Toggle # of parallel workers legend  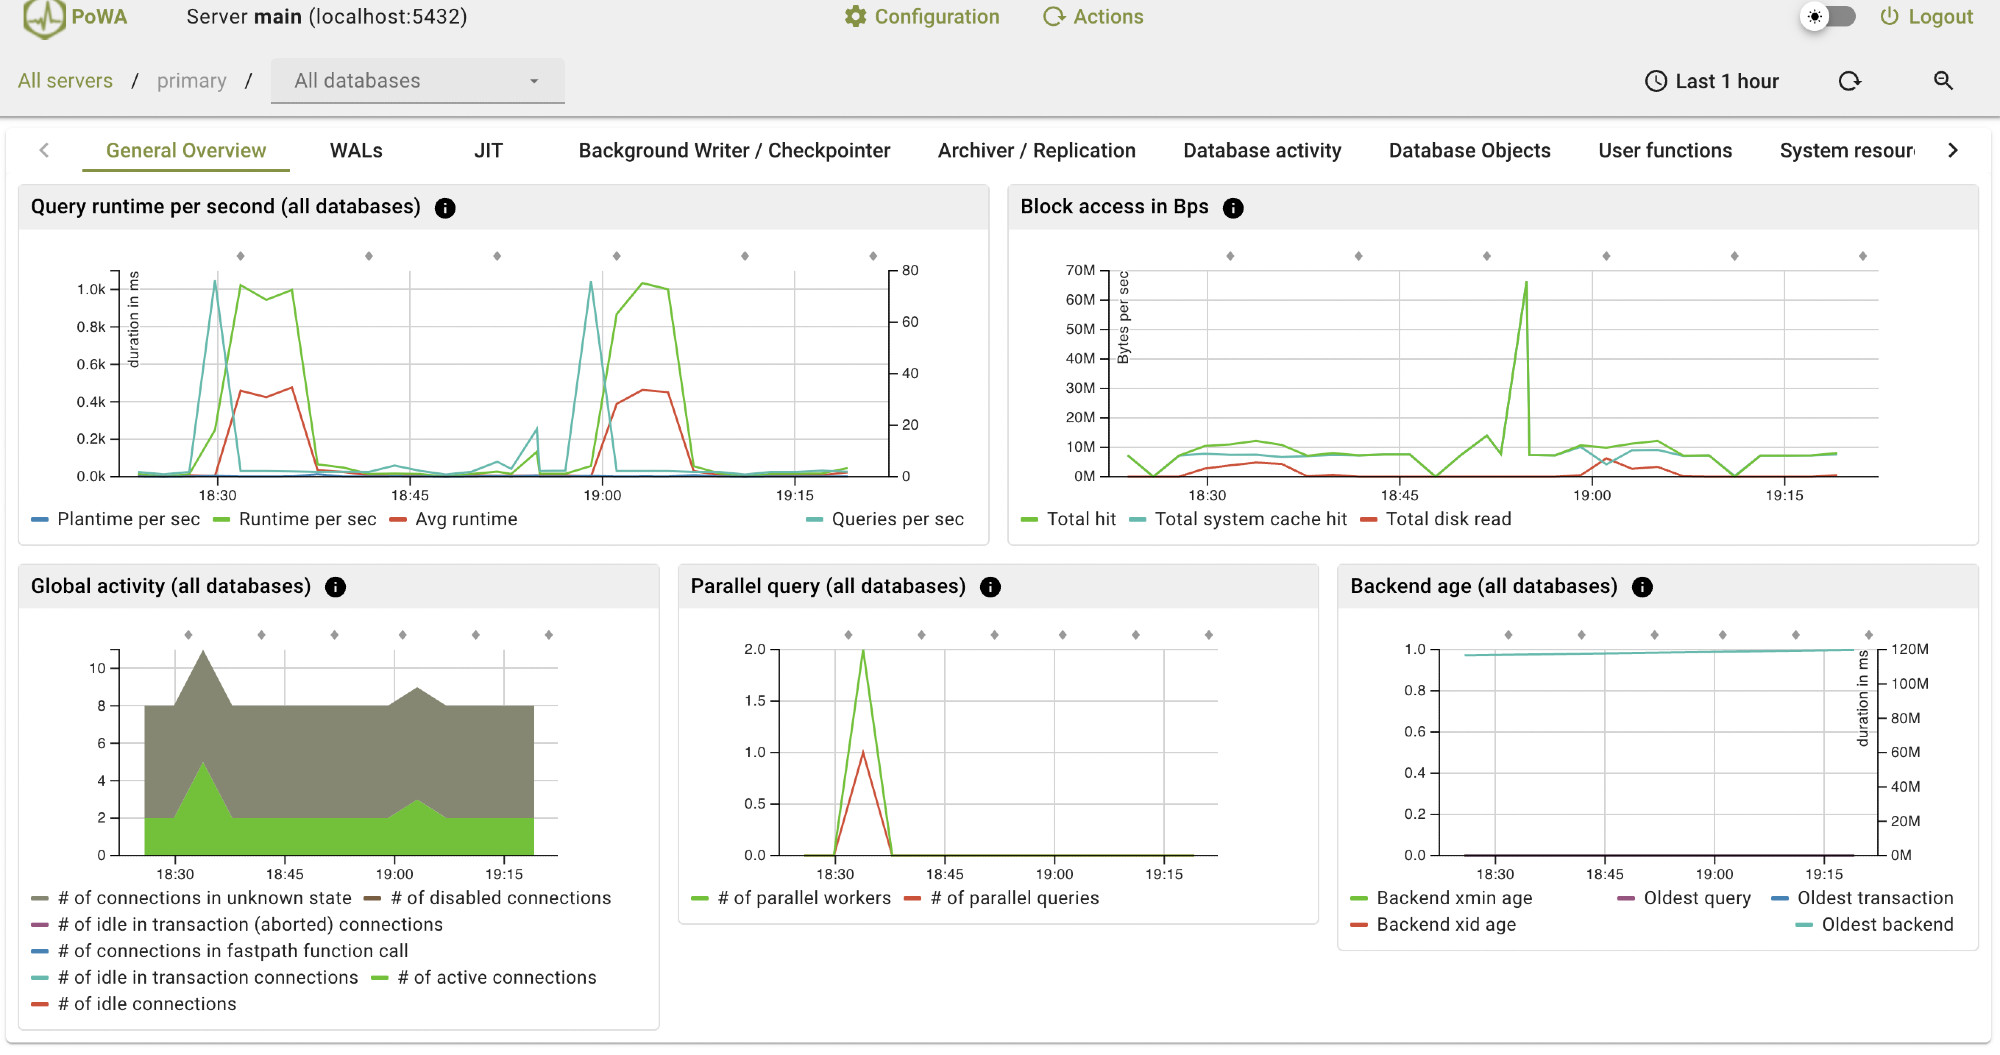pyautogui.click(x=791, y=898)
